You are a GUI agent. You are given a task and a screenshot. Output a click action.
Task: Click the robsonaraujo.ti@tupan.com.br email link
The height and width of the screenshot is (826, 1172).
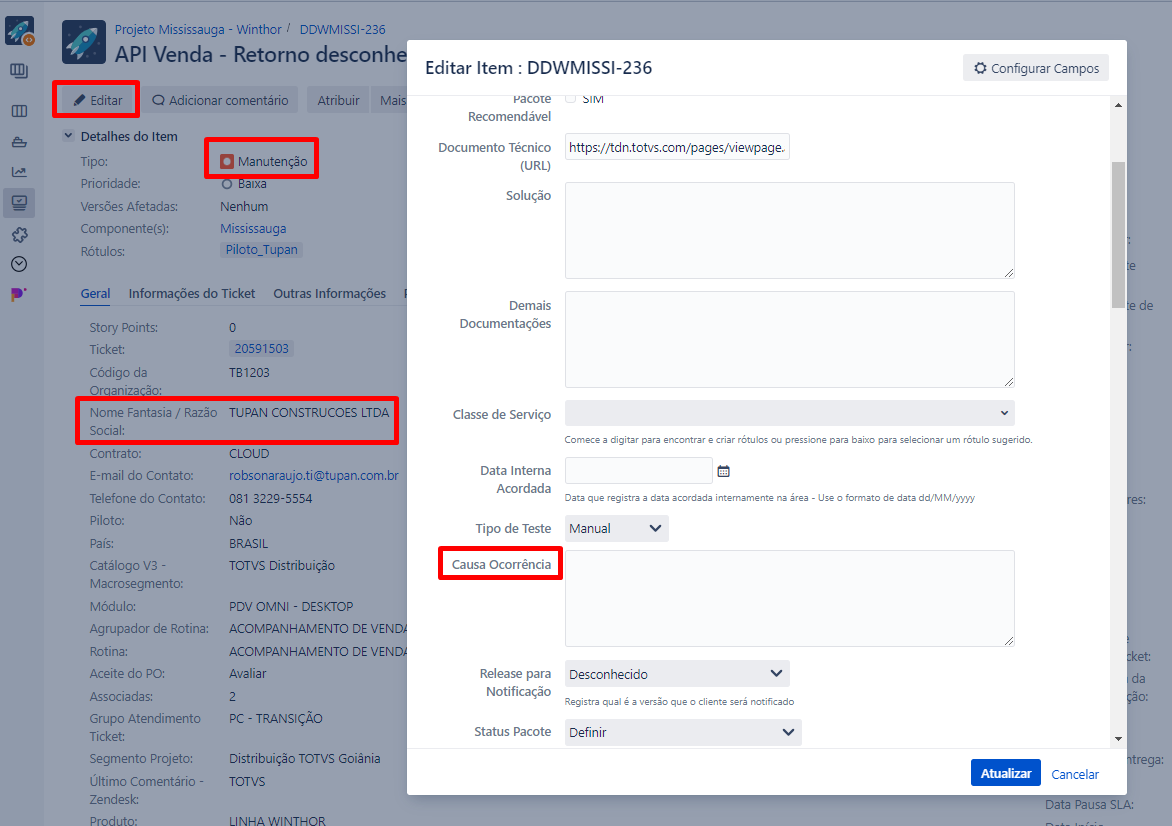pyautogui.click(x=314, y=475)
